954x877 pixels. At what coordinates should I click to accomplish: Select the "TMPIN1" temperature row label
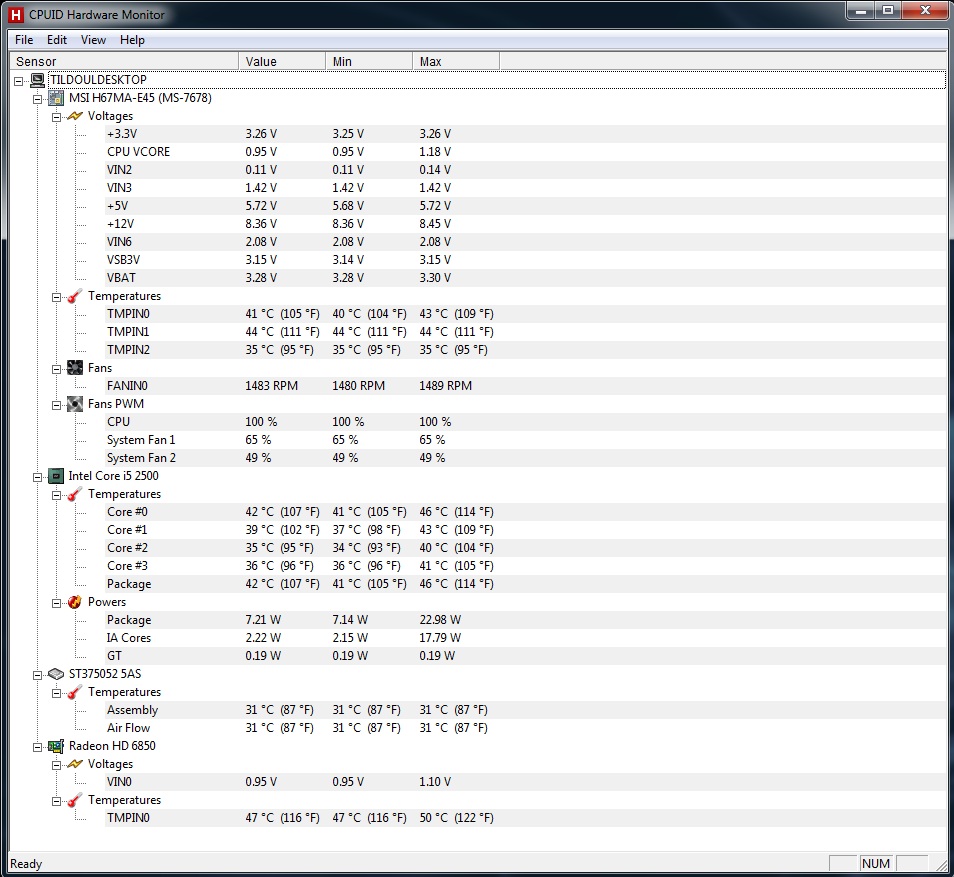pos(128,332)
